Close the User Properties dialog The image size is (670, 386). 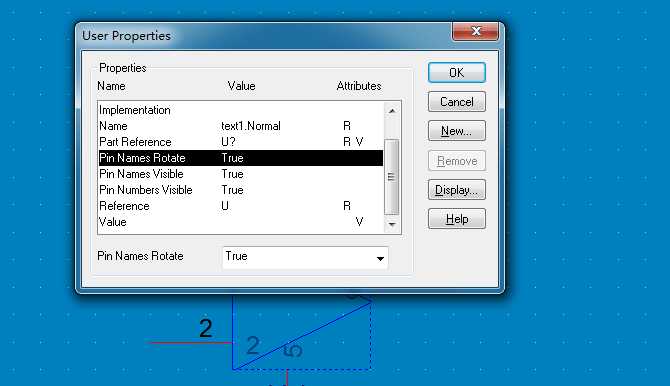pyautogui.click(x=475, y=31)
